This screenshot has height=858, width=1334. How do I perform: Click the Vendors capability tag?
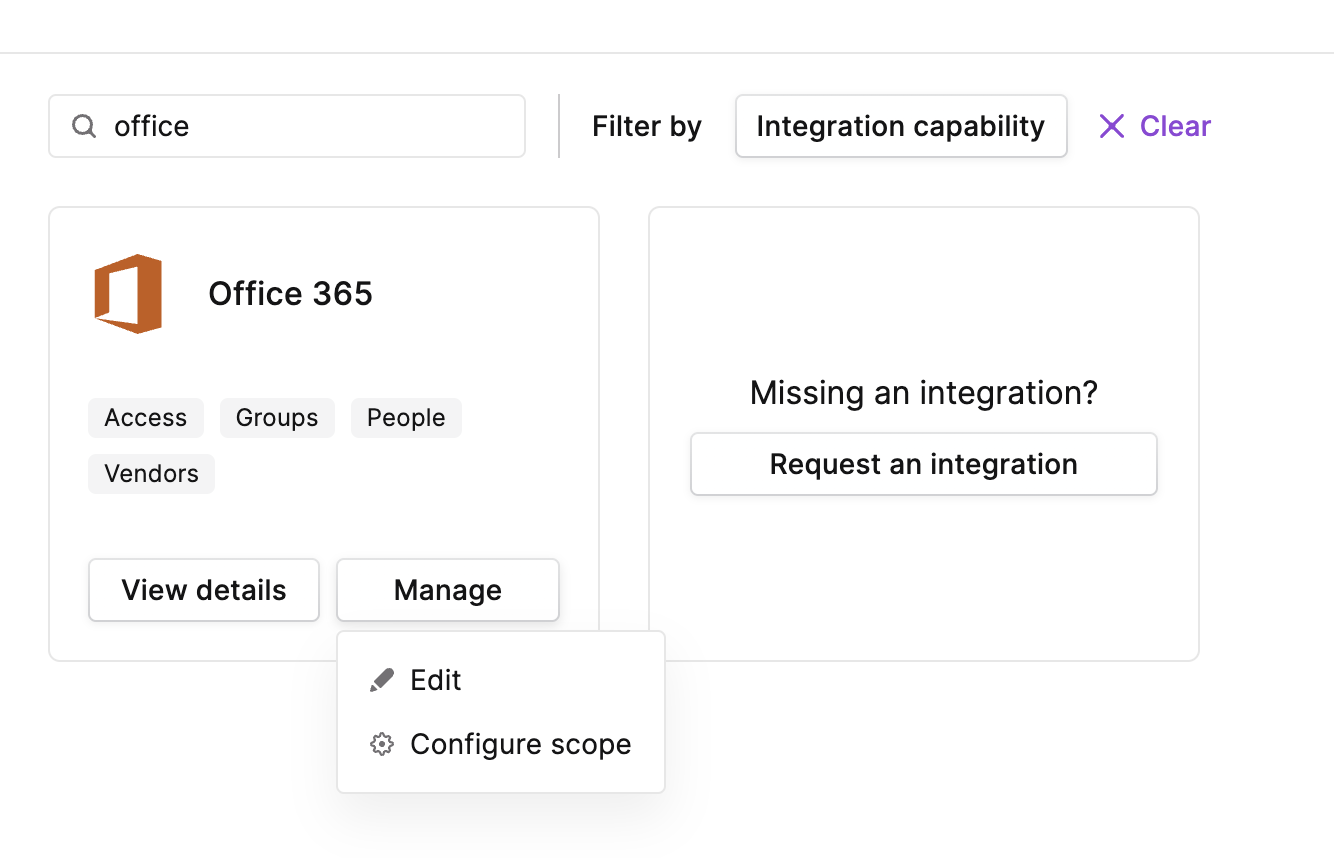point(152,474)
